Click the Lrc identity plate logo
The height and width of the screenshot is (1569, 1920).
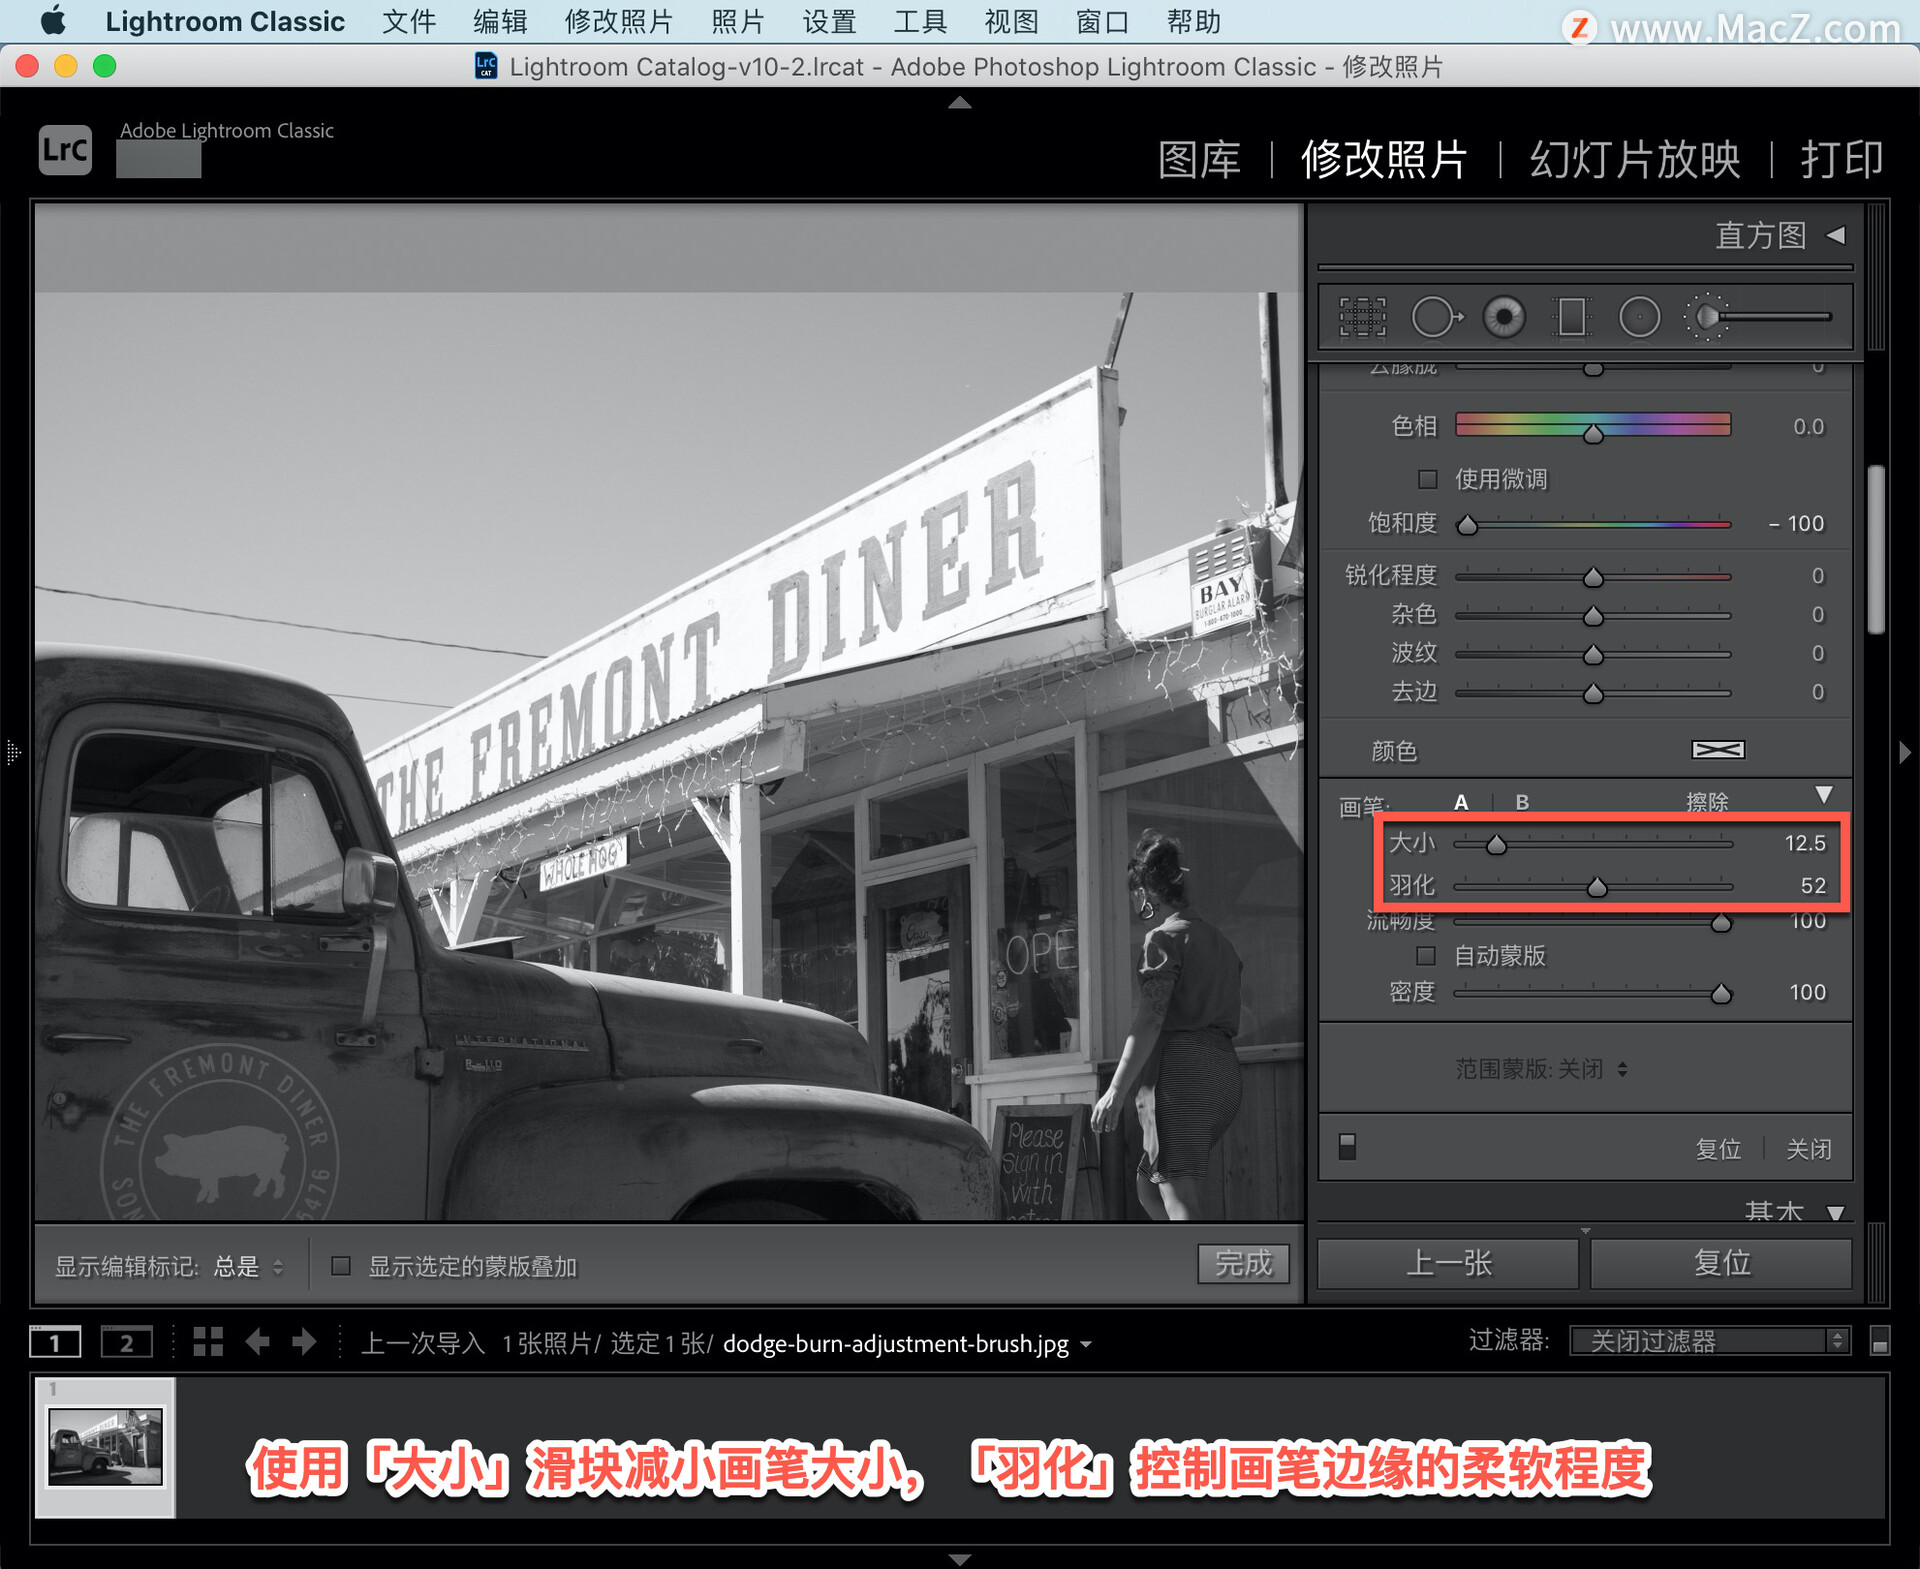click(65, 149)
